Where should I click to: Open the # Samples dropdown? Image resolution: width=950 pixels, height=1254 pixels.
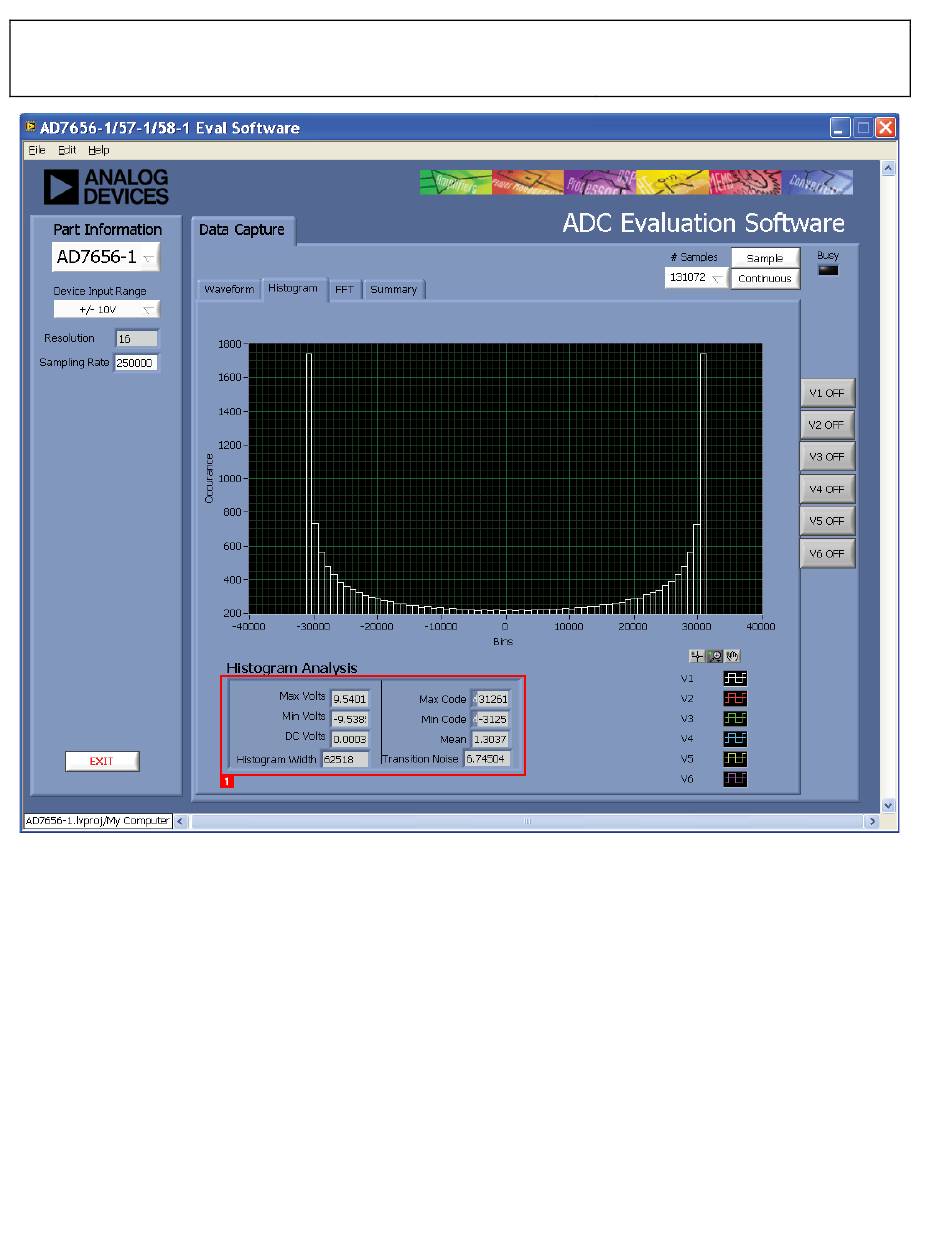pyautogui.click(x=696, y=279)
